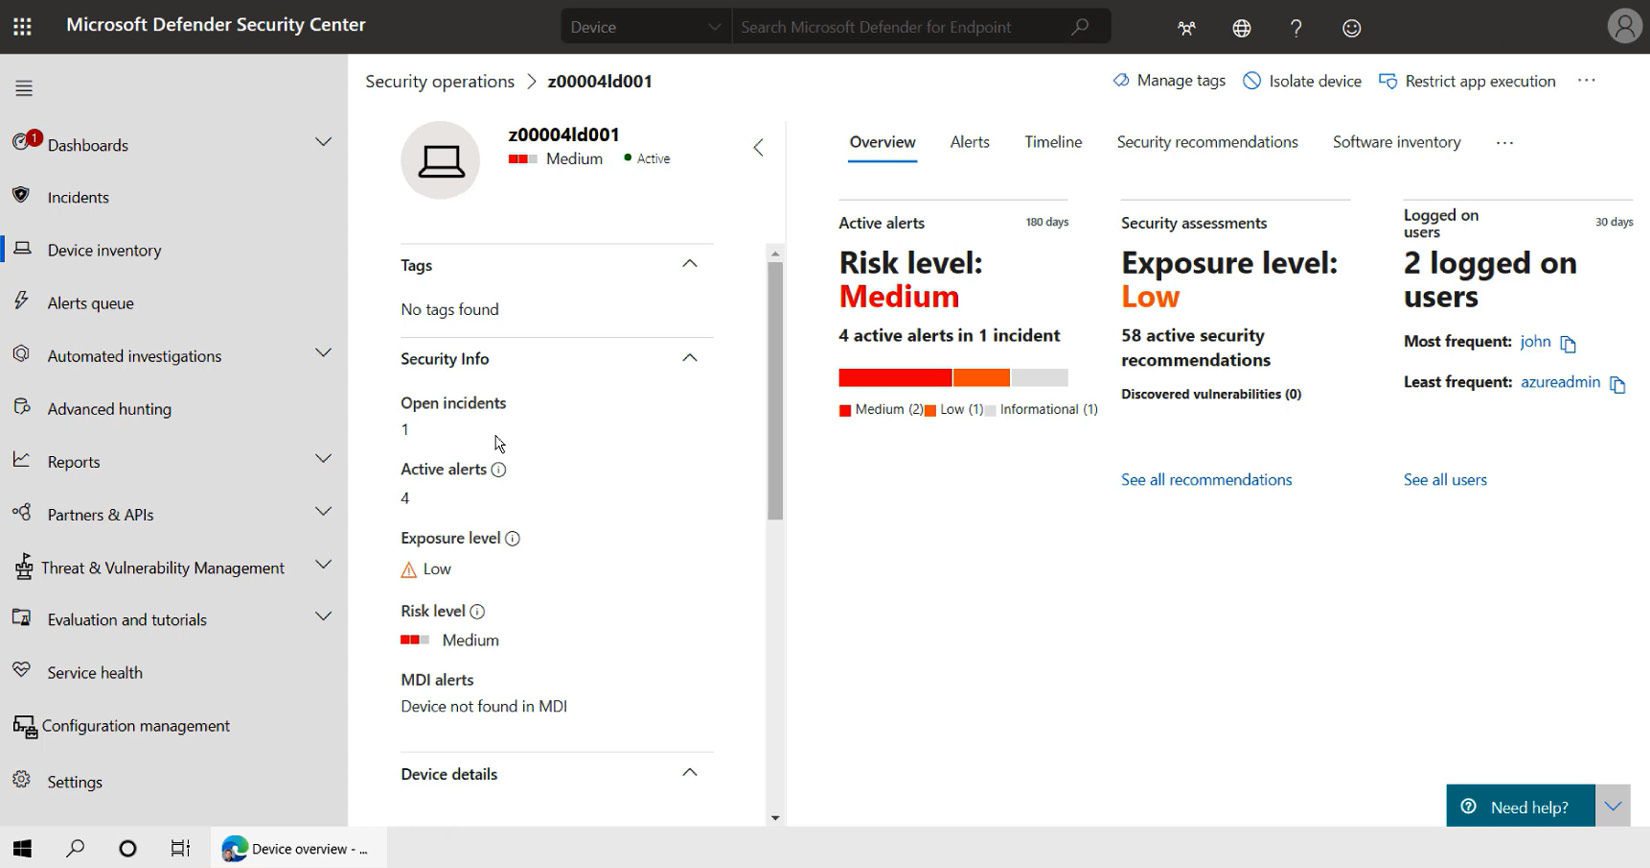Click Isolate device button

coord(1302,81)
